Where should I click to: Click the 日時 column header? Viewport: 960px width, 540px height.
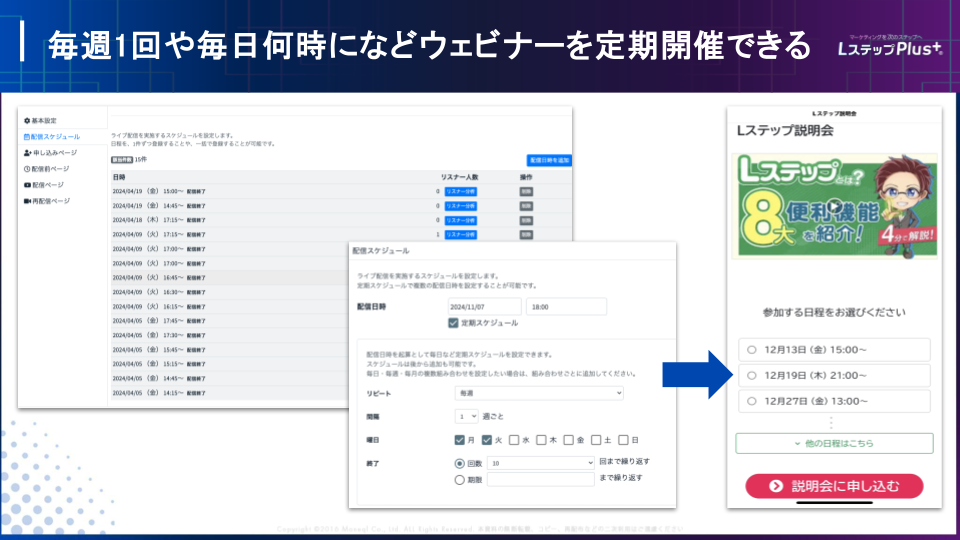click(119, 177)
